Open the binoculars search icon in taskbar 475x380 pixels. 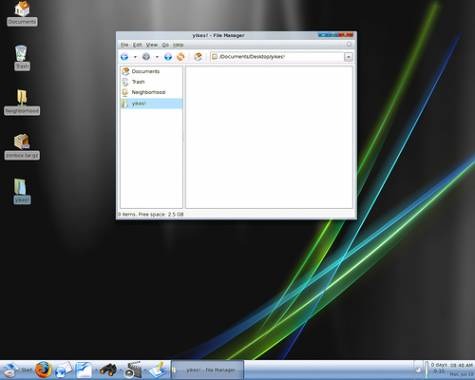tap(108, 370)
